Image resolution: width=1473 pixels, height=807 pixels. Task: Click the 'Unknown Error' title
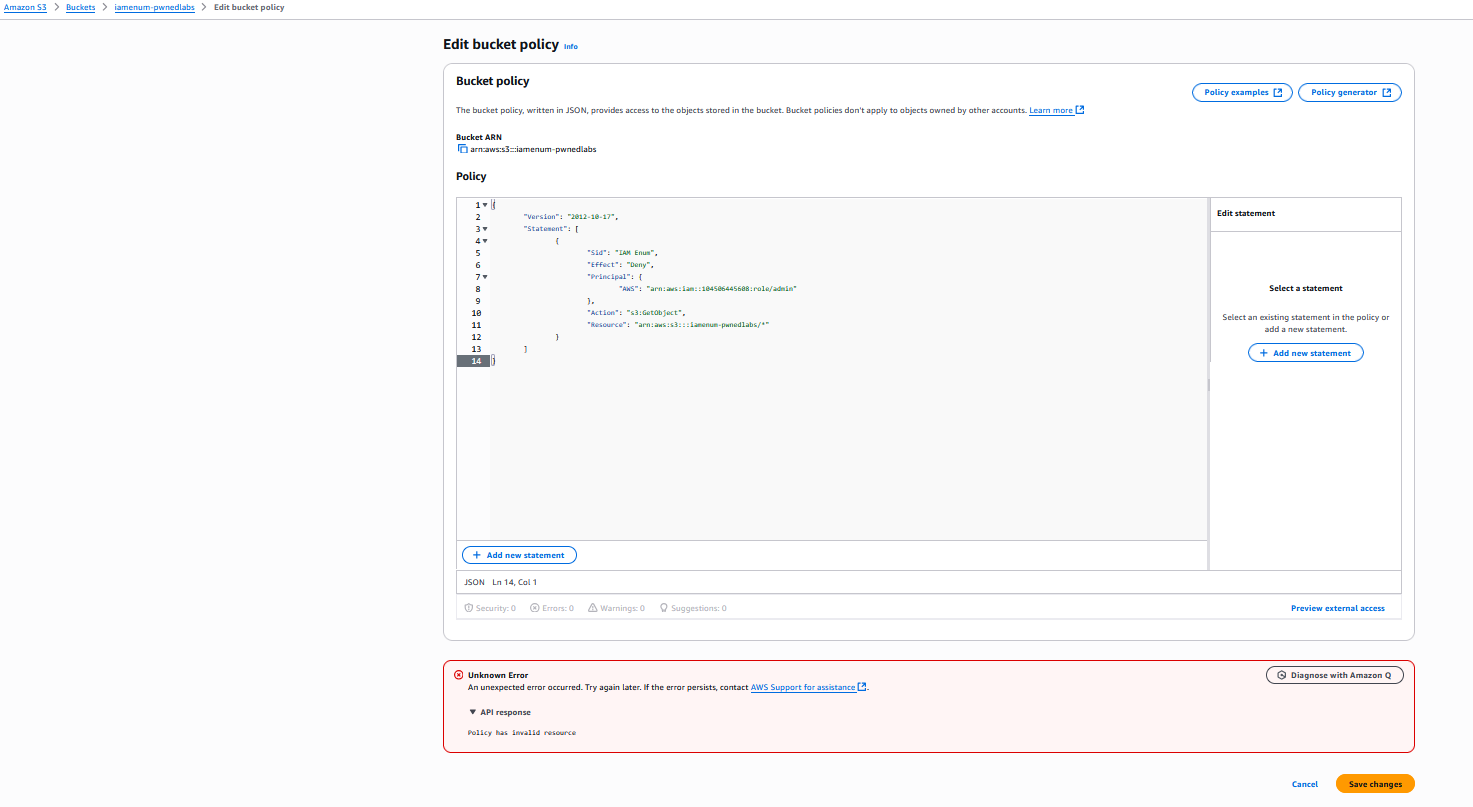pos(498,675)
